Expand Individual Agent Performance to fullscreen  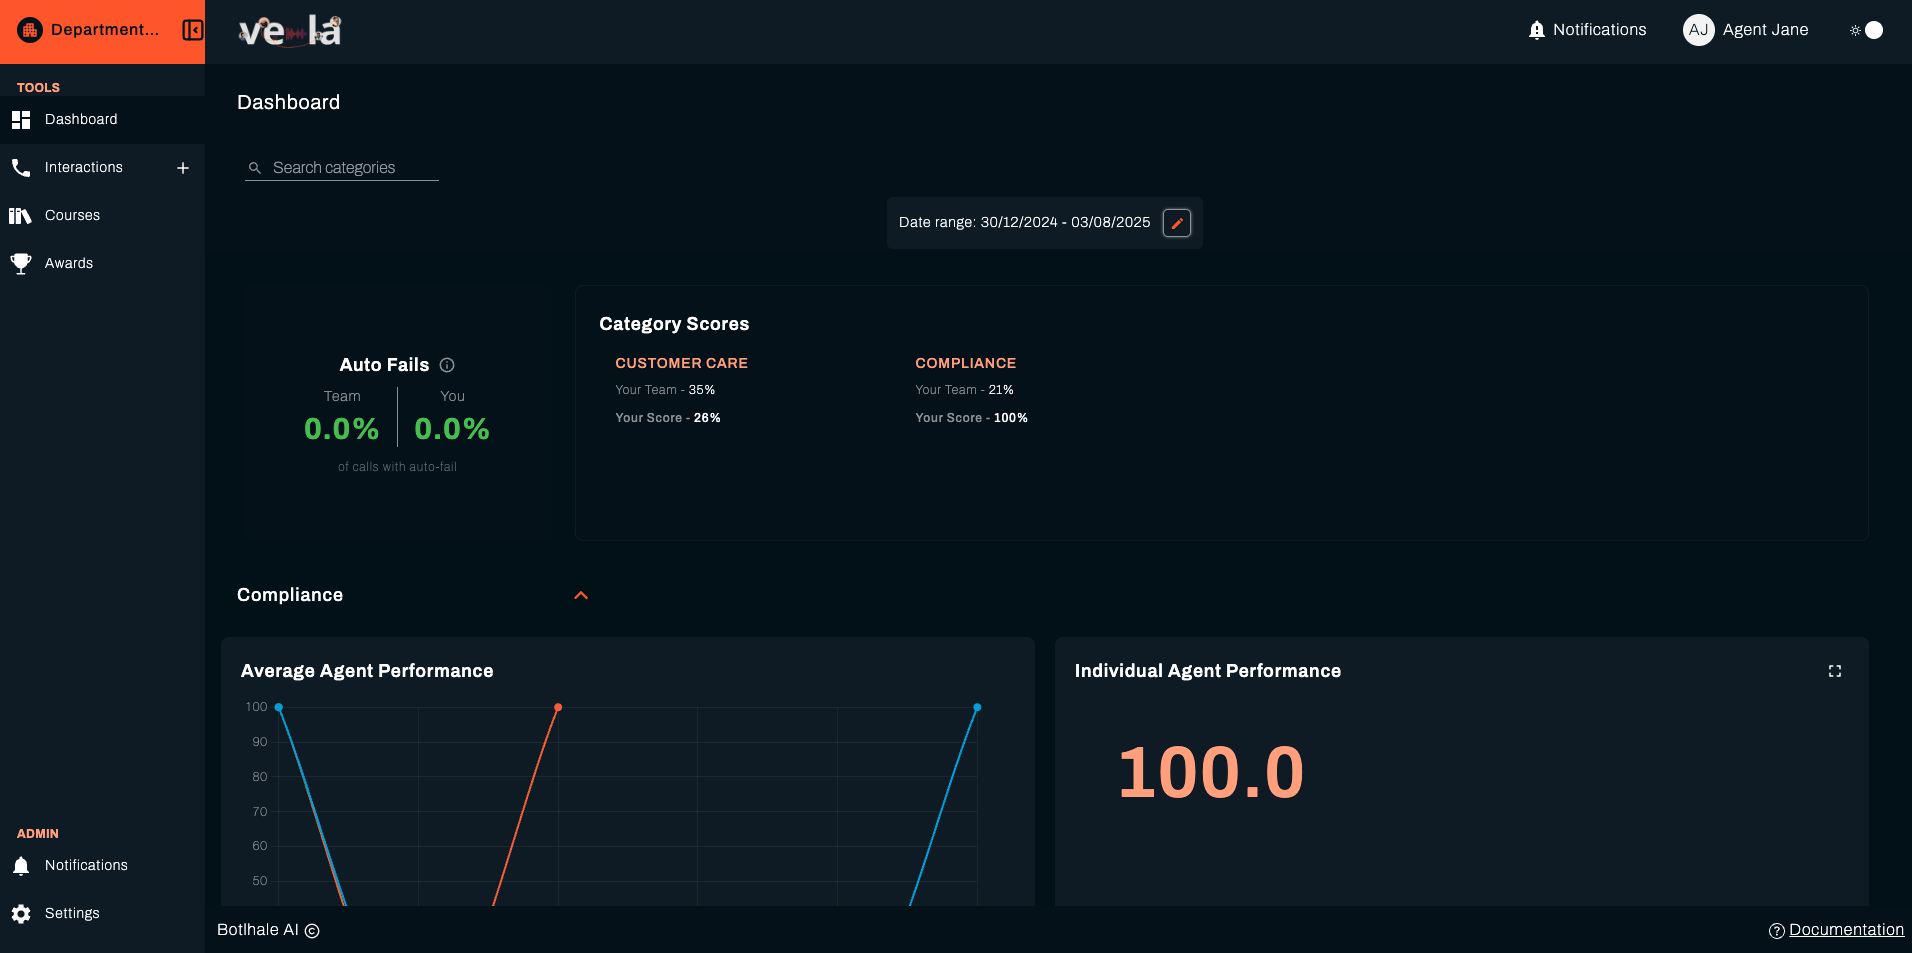tap(1836, 671)
